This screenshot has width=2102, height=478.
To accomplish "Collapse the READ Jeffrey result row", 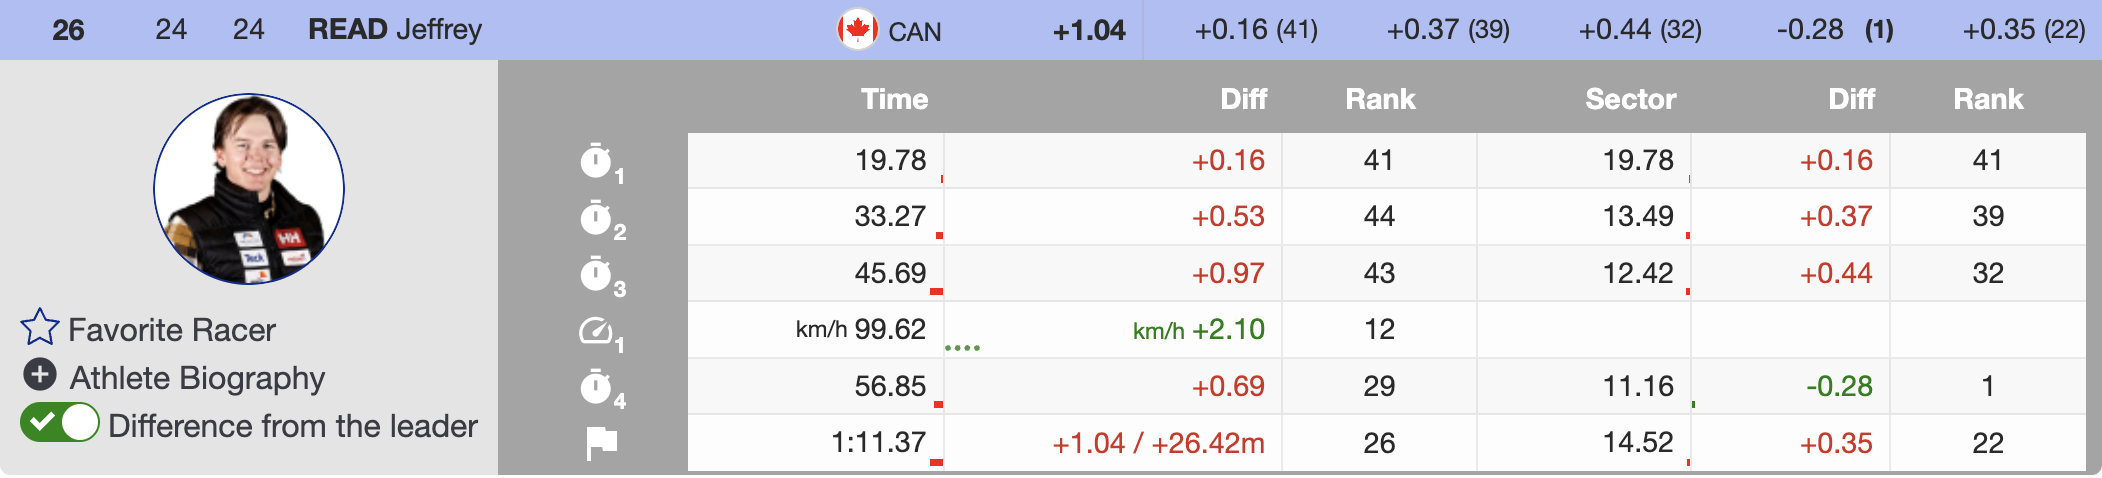I will (x=394, y=30).
